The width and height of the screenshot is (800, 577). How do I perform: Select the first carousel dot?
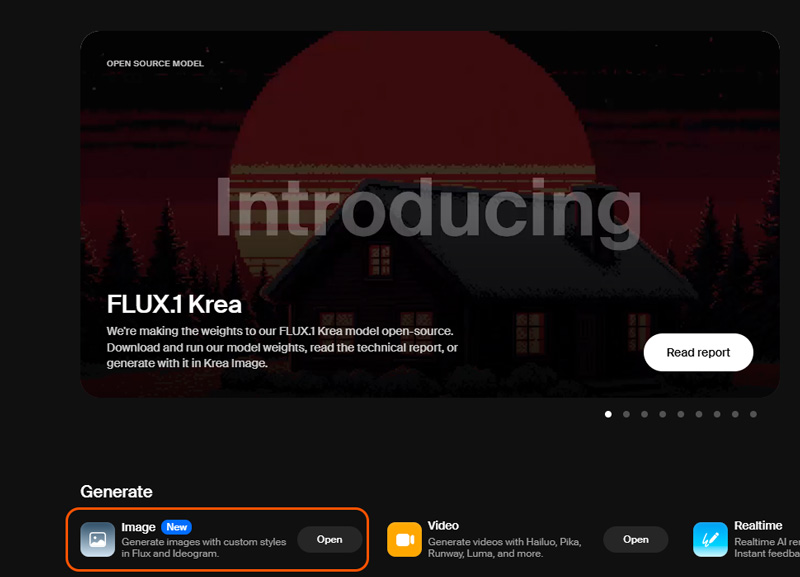point(608,414)
